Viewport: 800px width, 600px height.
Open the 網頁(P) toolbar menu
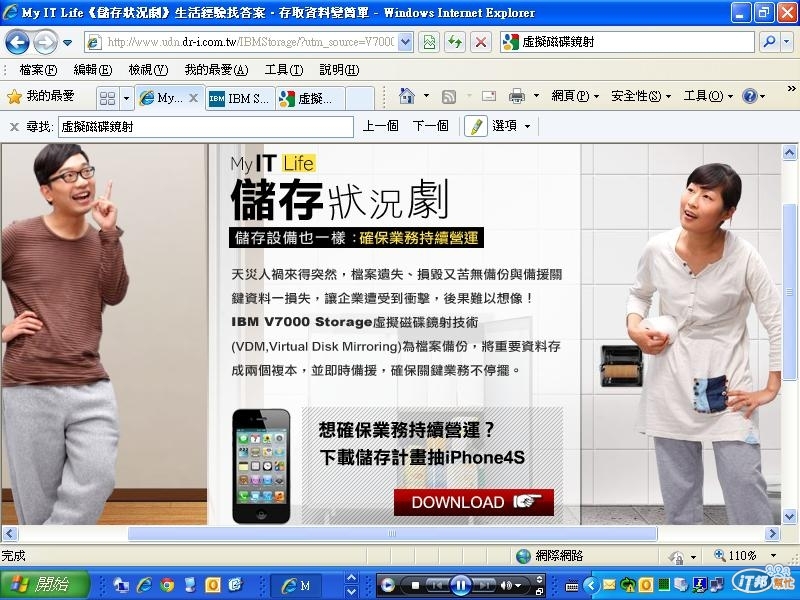[x=575, y=96]
